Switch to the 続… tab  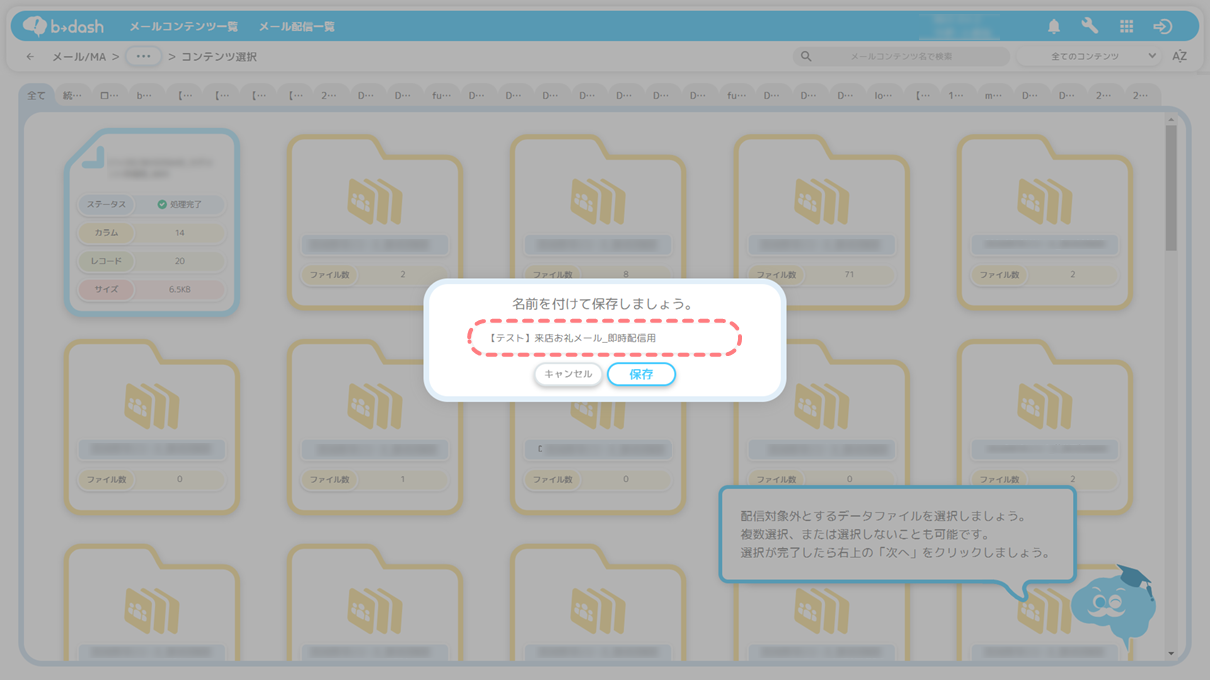pos(73,96)
